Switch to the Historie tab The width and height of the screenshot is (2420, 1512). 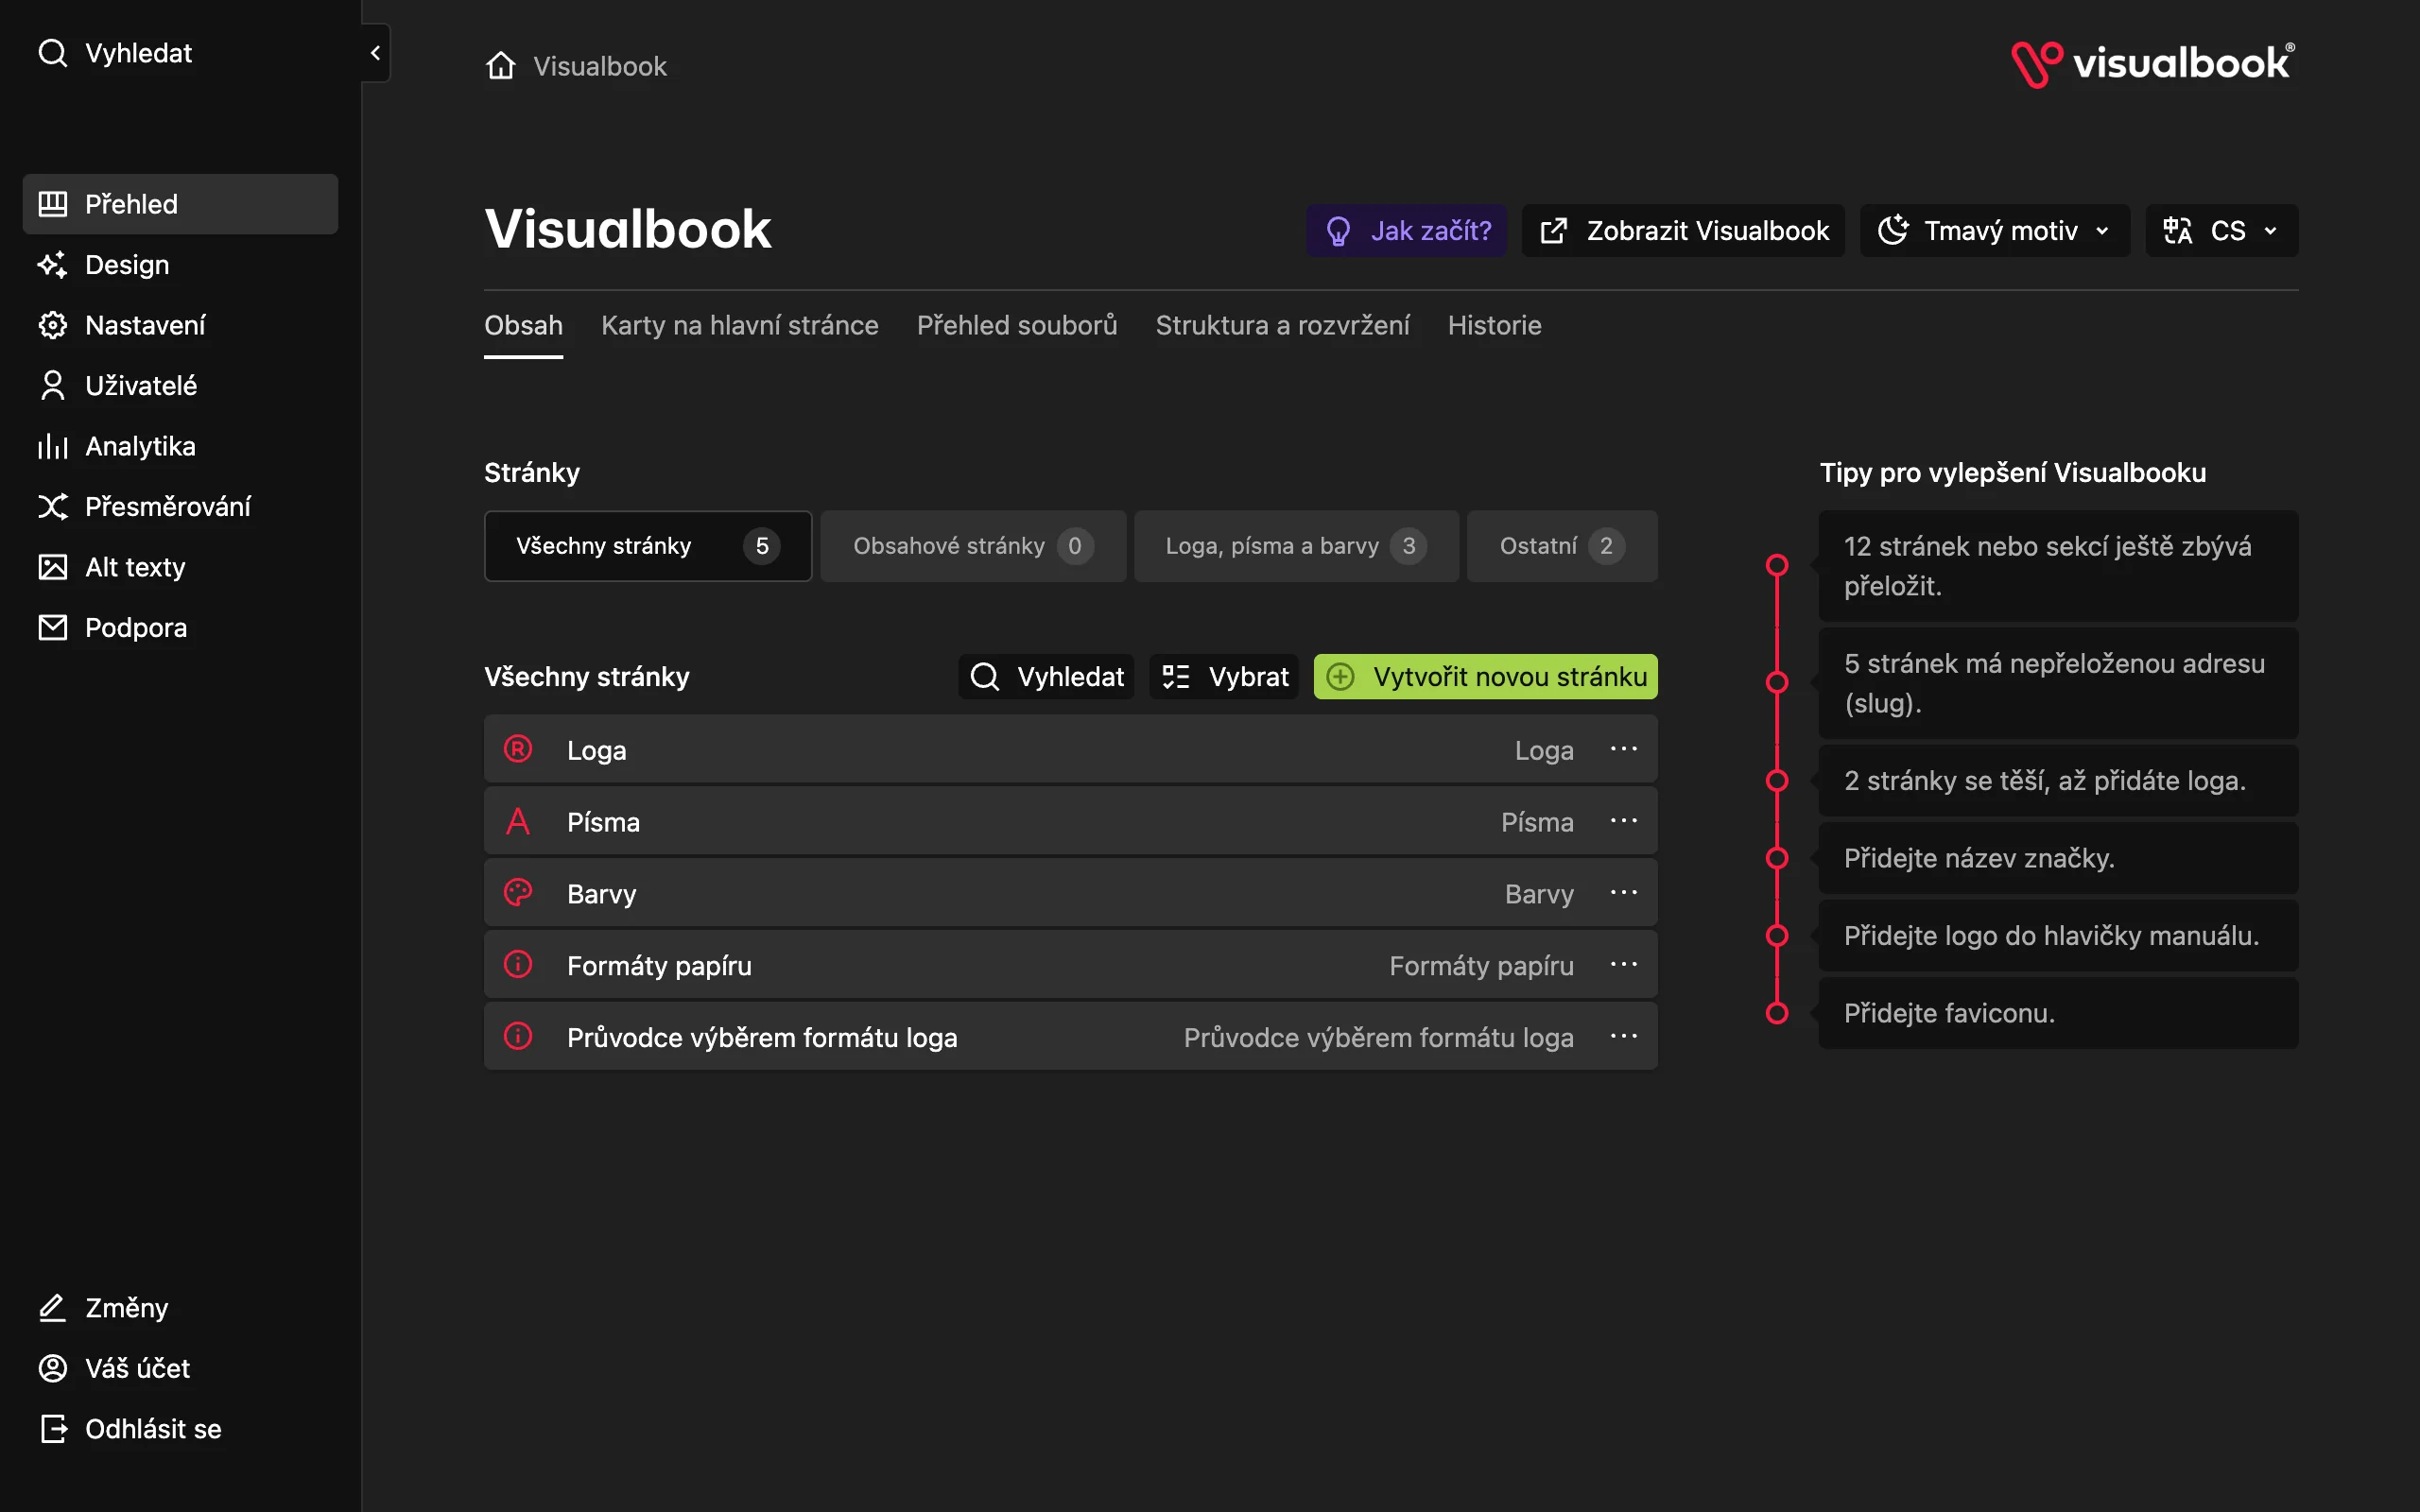pos(1494,325)
